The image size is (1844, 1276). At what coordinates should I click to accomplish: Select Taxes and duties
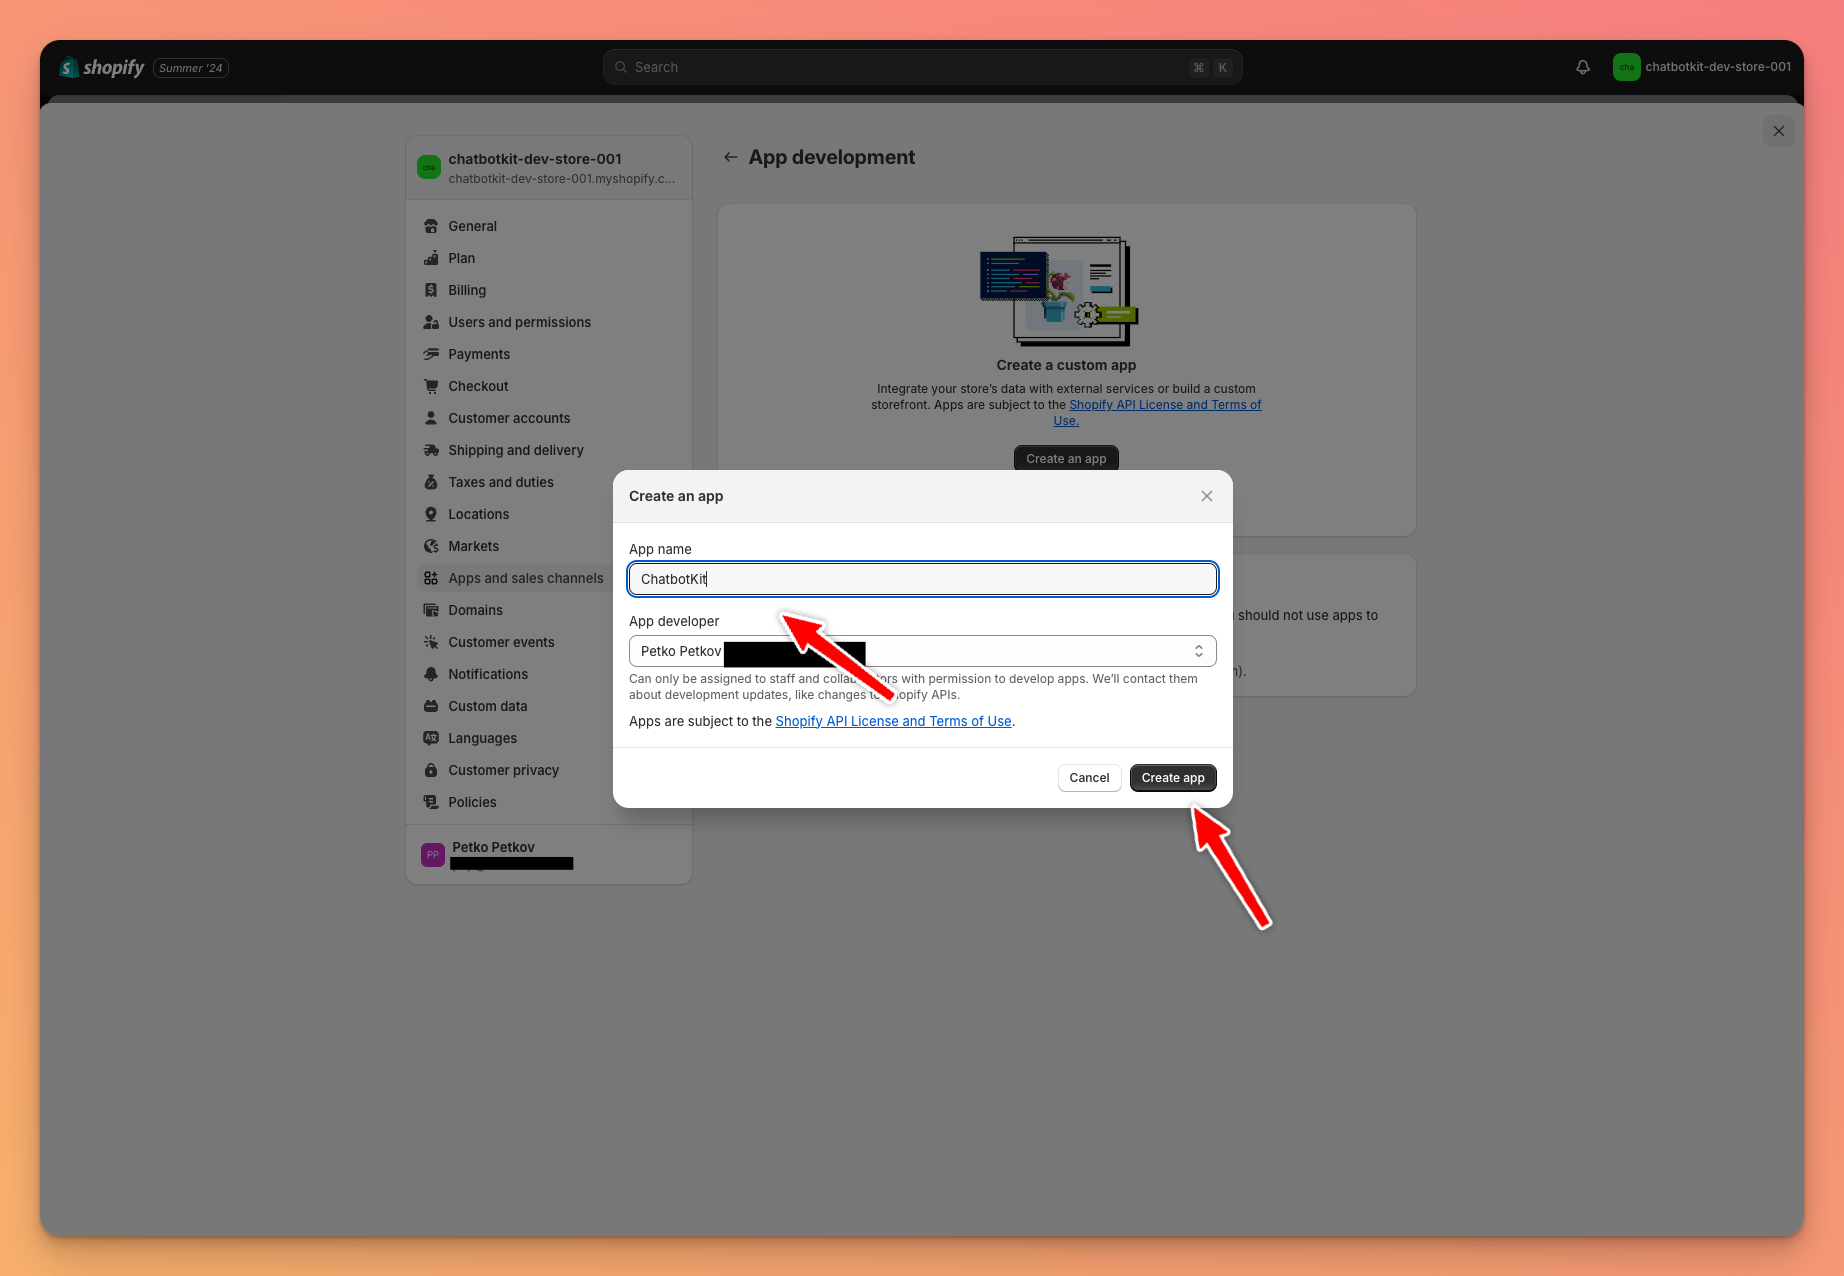[515, 482]
